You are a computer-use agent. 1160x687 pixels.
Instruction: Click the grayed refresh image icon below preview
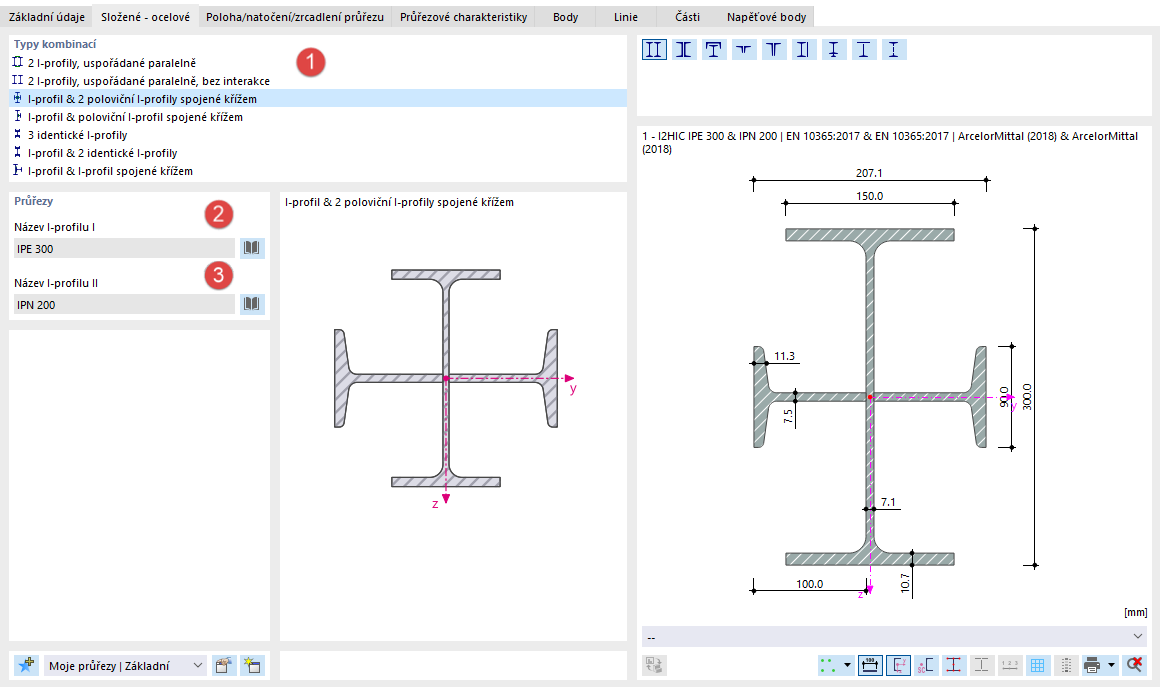(654, 665)
